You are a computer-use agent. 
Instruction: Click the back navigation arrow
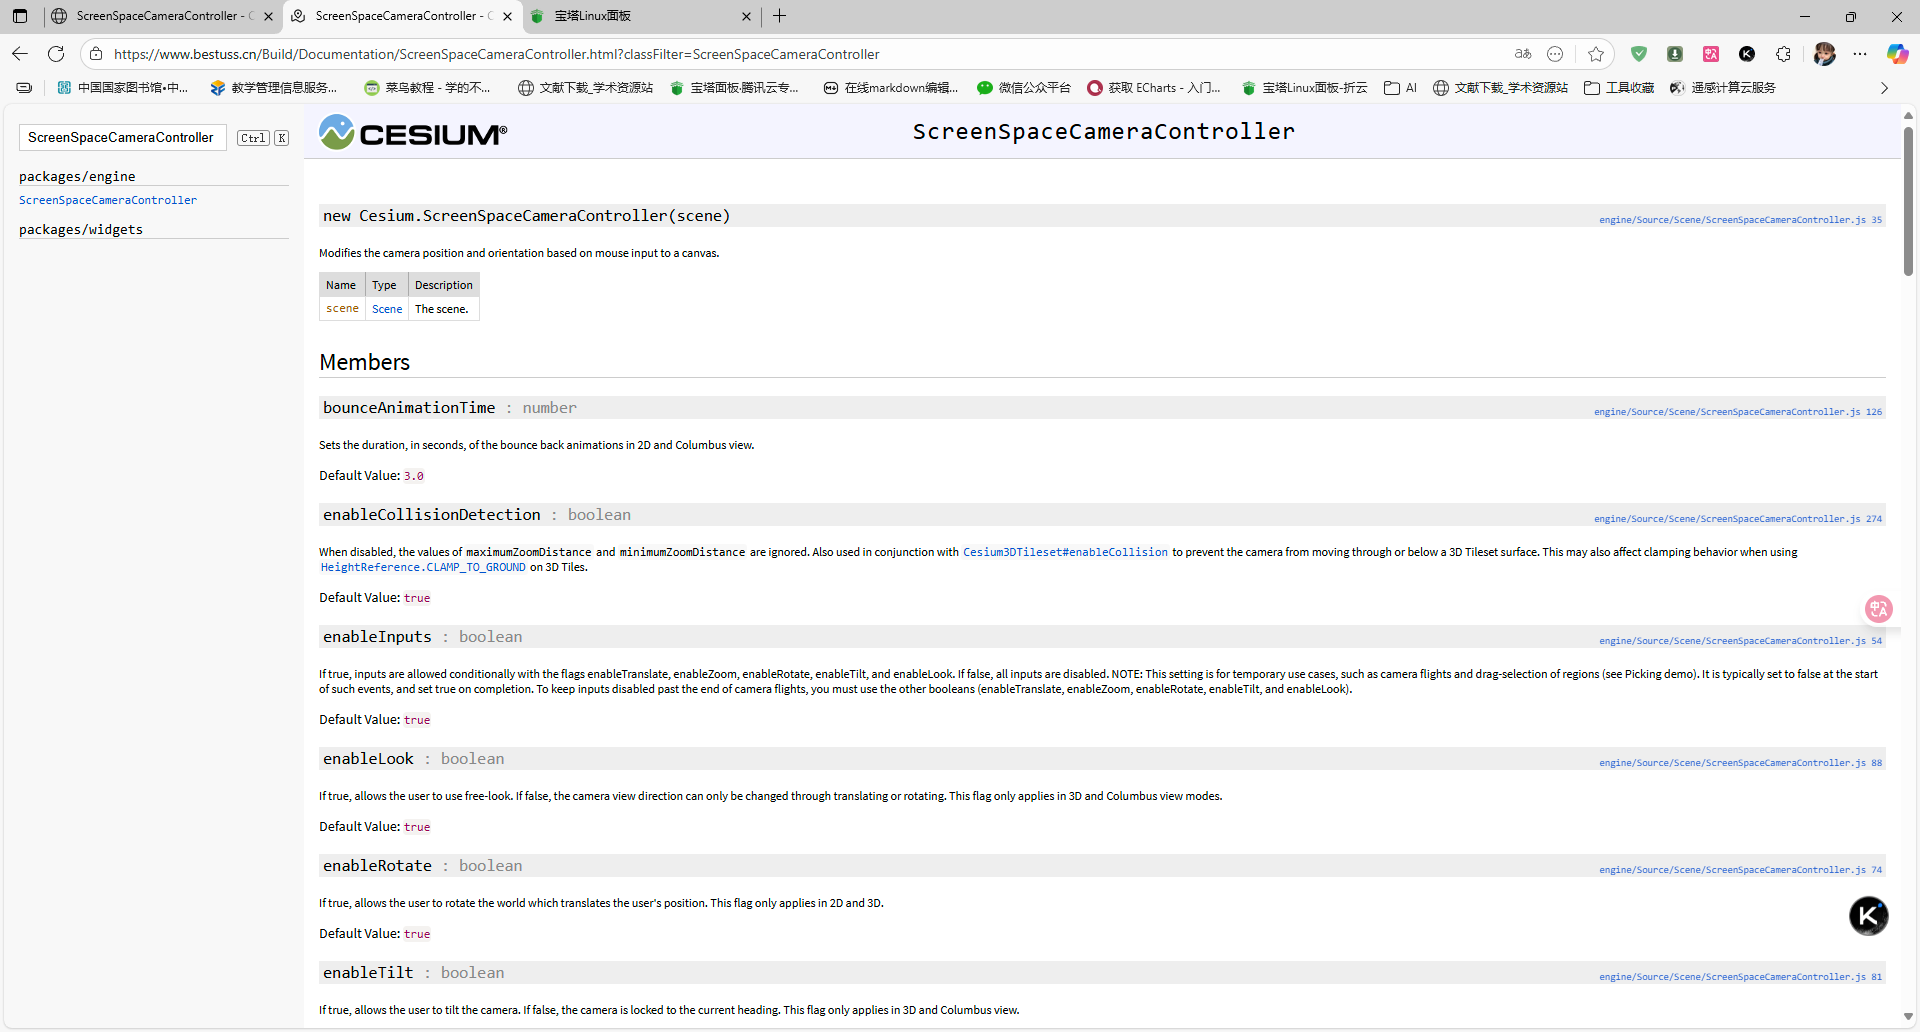(x=20, y=54)
